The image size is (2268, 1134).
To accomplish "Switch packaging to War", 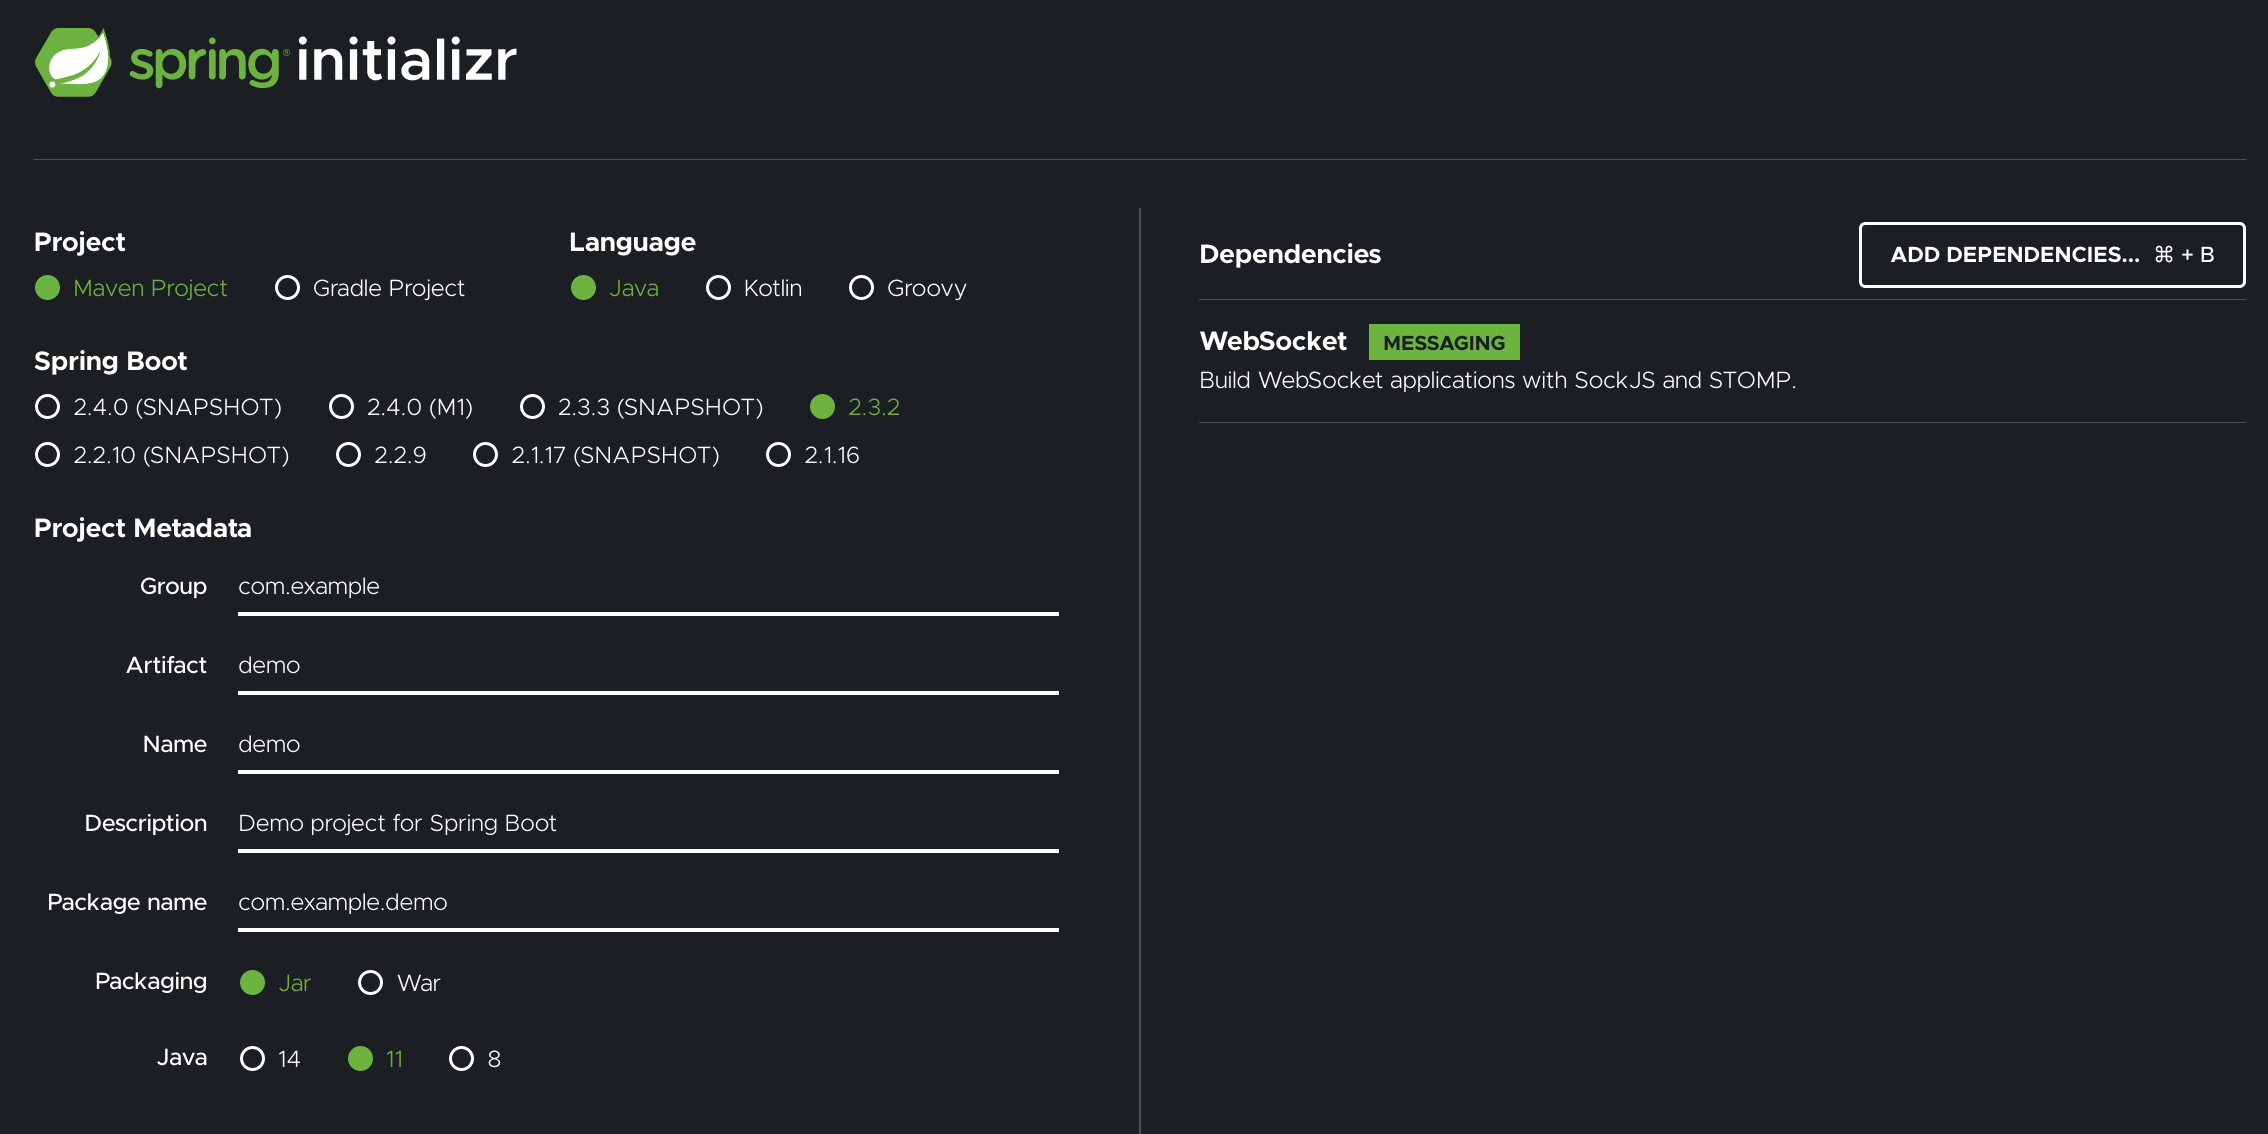I will click(x=370, y=982).
